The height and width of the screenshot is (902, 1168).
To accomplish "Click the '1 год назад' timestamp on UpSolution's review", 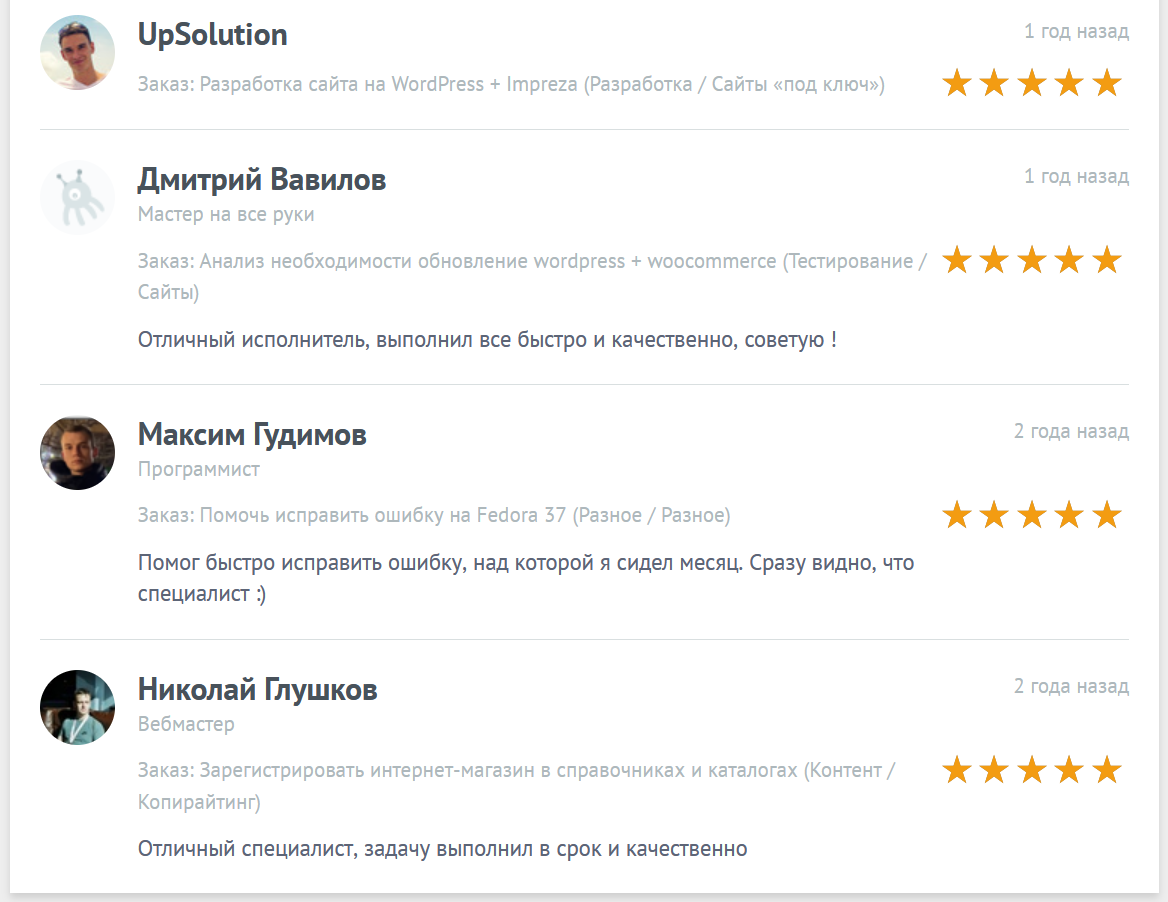I will pos(1077,31).
